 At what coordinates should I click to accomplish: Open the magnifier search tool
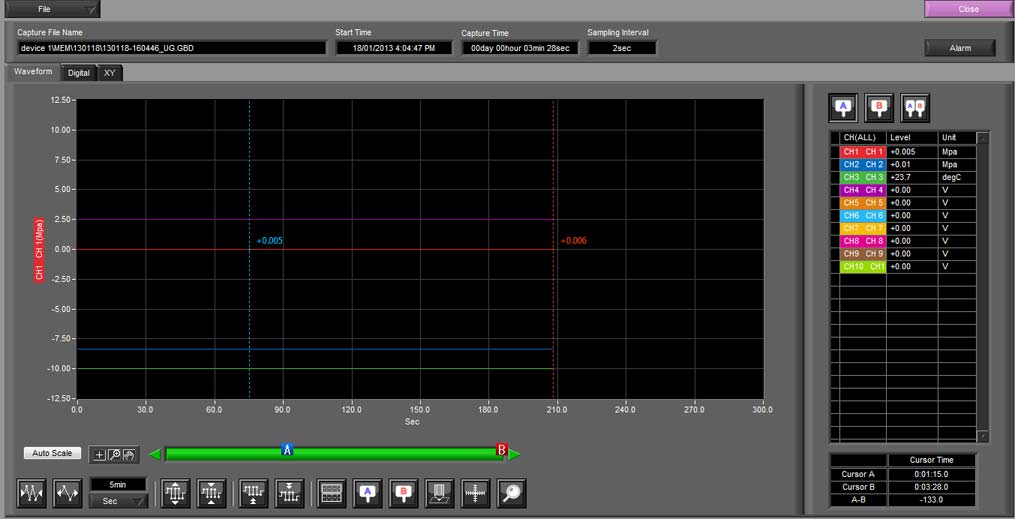(x=511, y=494)
